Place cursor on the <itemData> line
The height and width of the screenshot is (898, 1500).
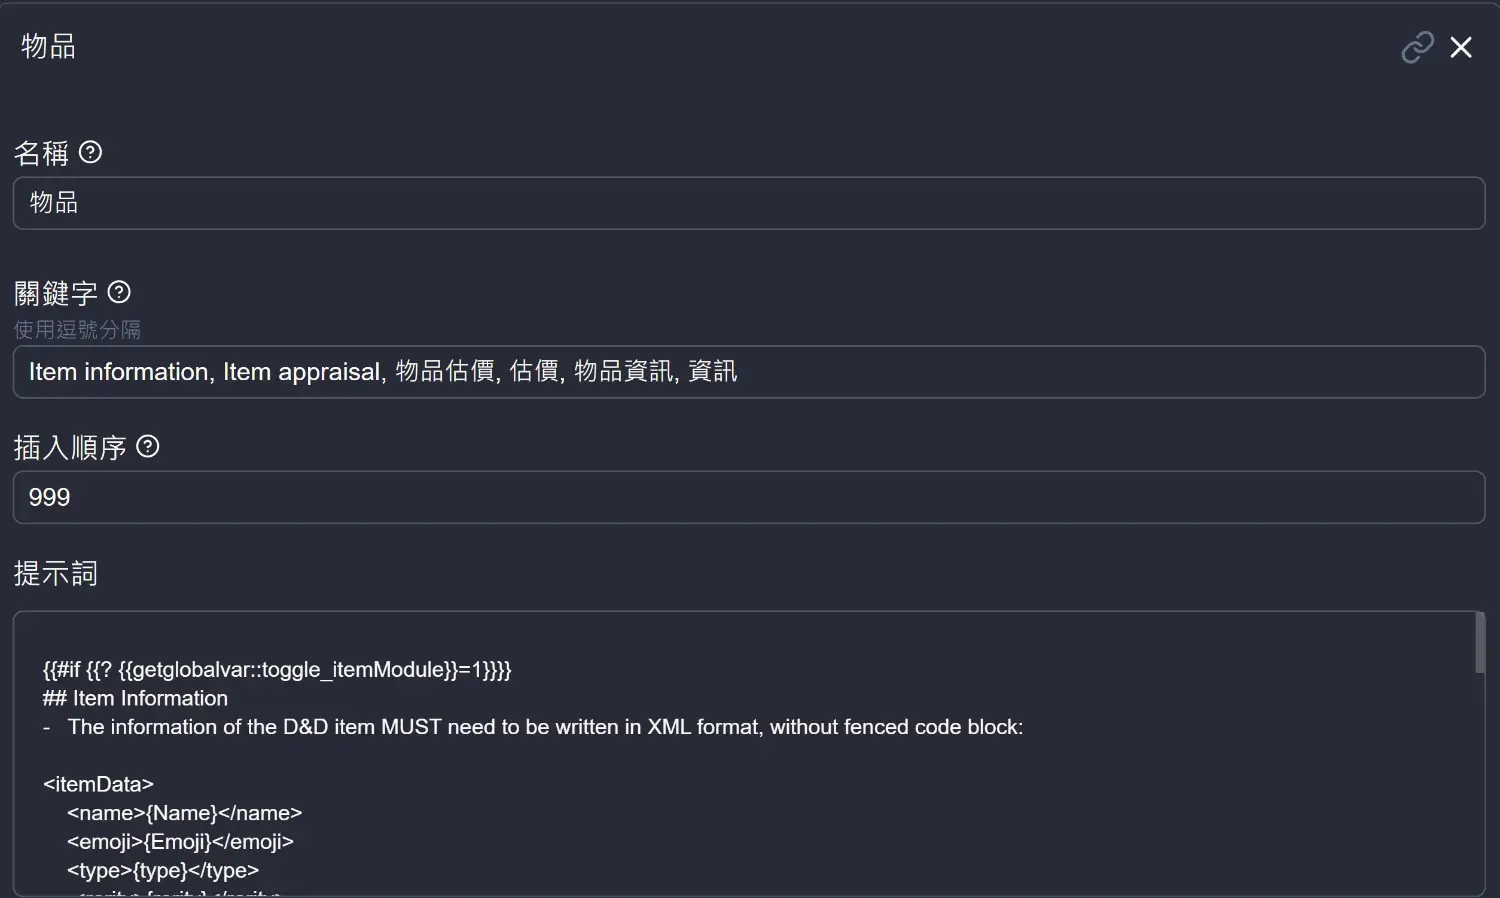click(98, 784)
